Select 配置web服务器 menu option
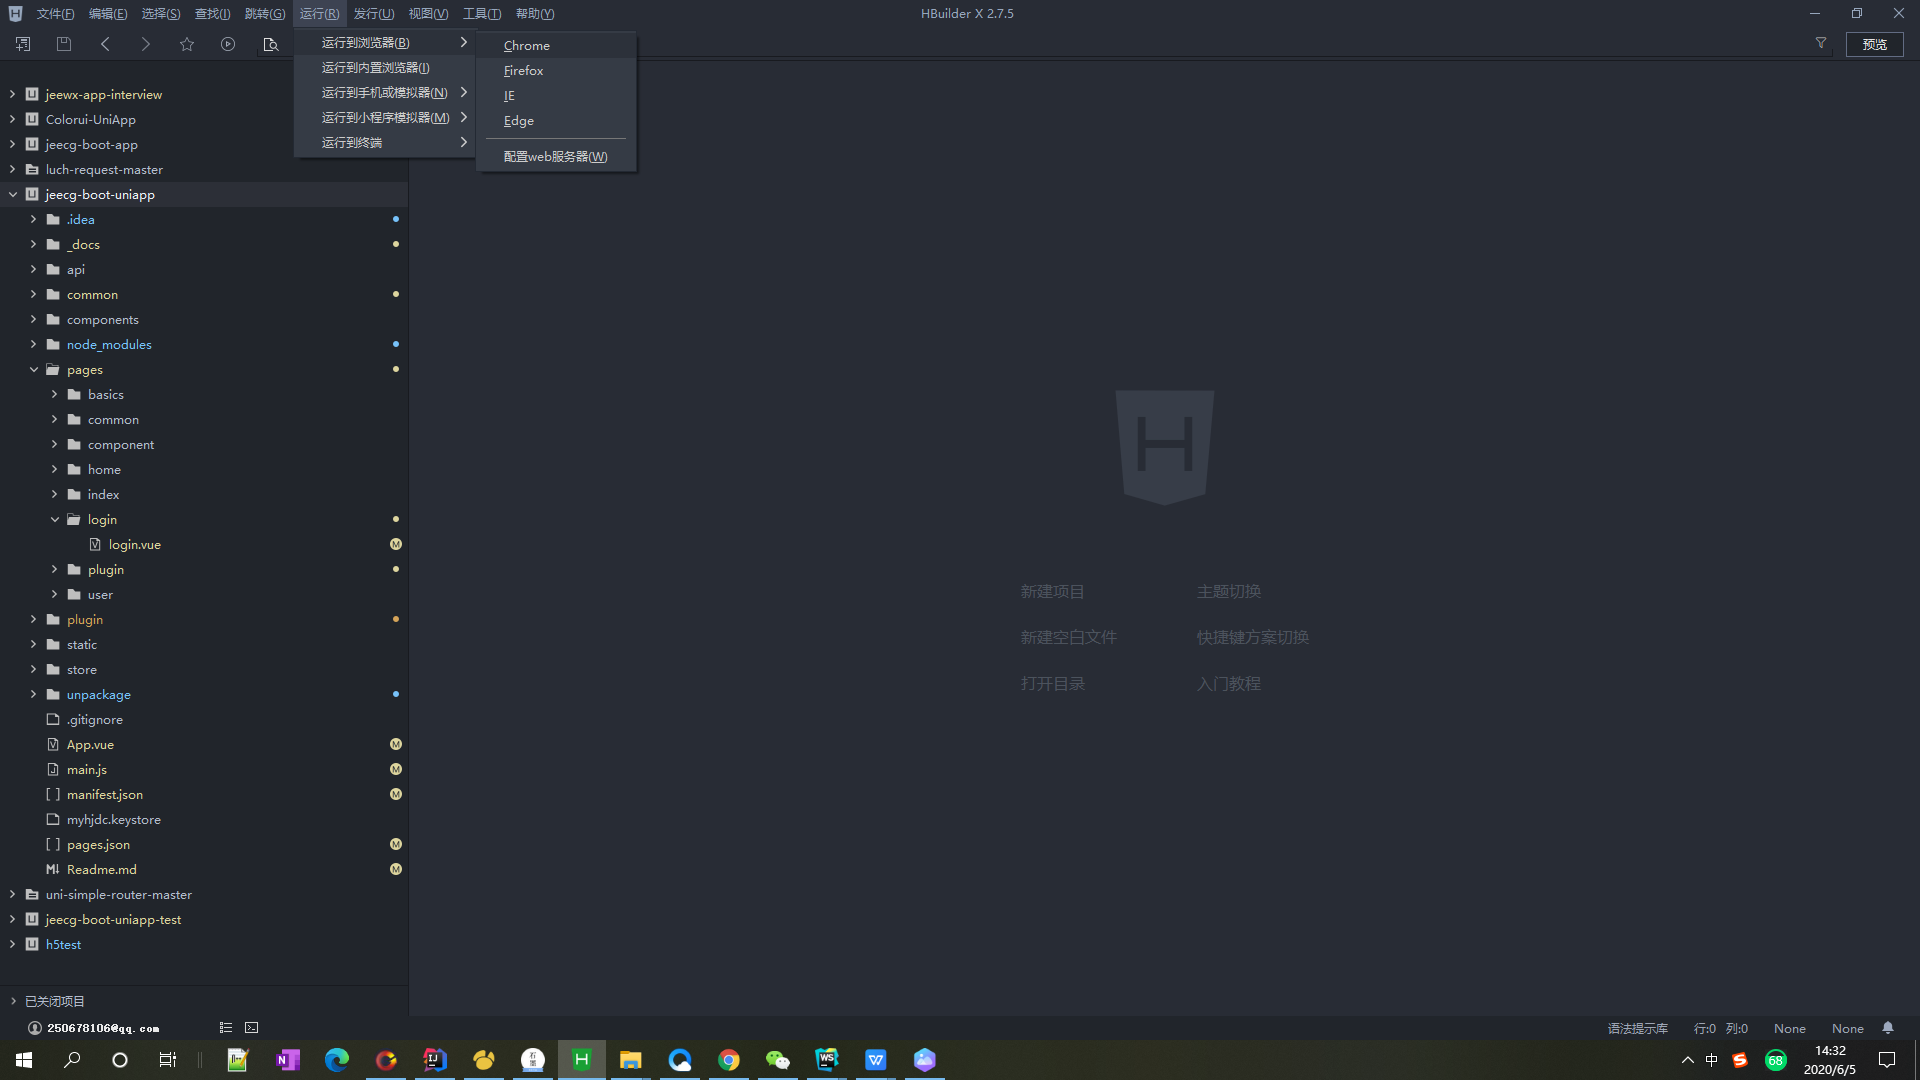The height and width of the screenshot is (1080, 1920). coord(555,157)
